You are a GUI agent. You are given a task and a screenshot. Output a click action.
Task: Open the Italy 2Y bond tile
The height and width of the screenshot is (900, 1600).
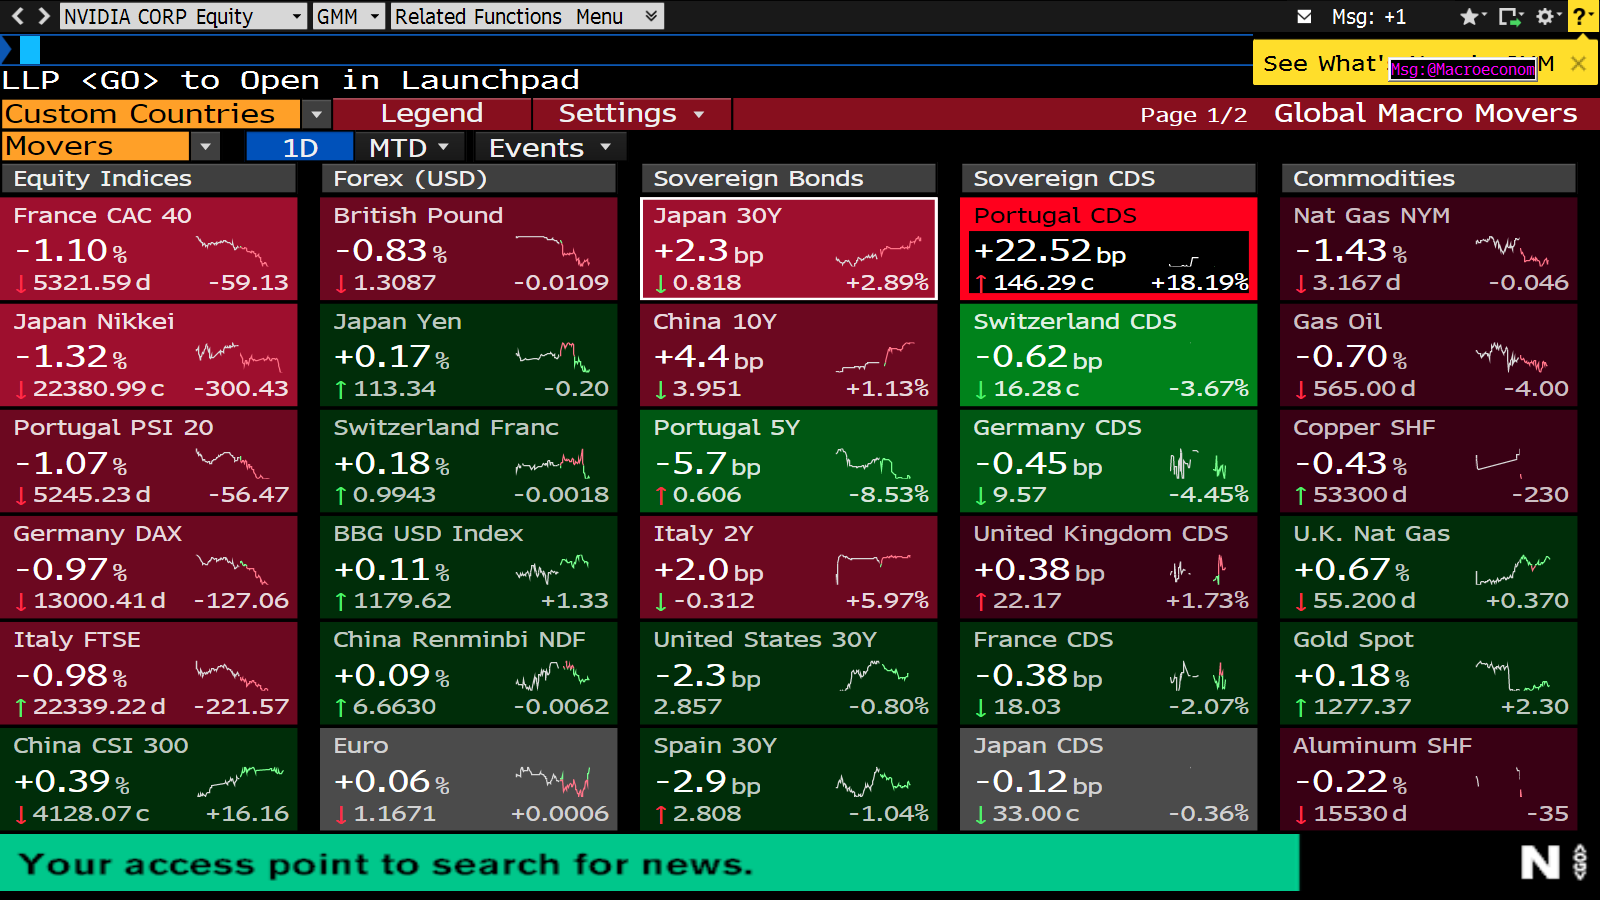click(788, 567)
